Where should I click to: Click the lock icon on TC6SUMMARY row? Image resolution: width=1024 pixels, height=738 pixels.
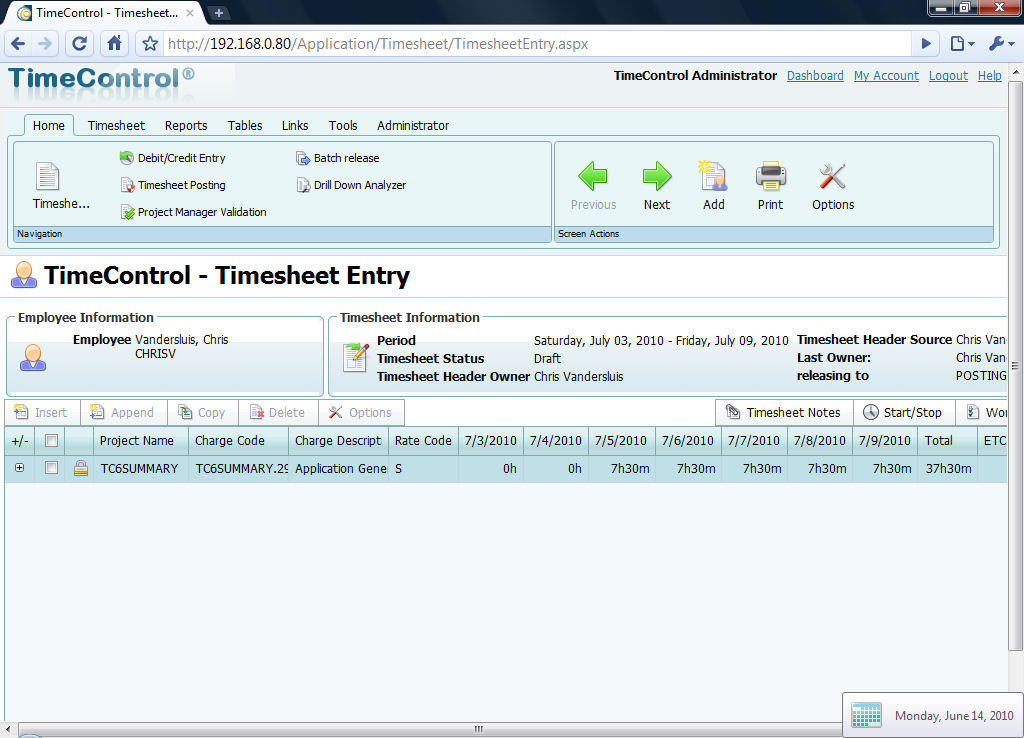pos(81,468)
